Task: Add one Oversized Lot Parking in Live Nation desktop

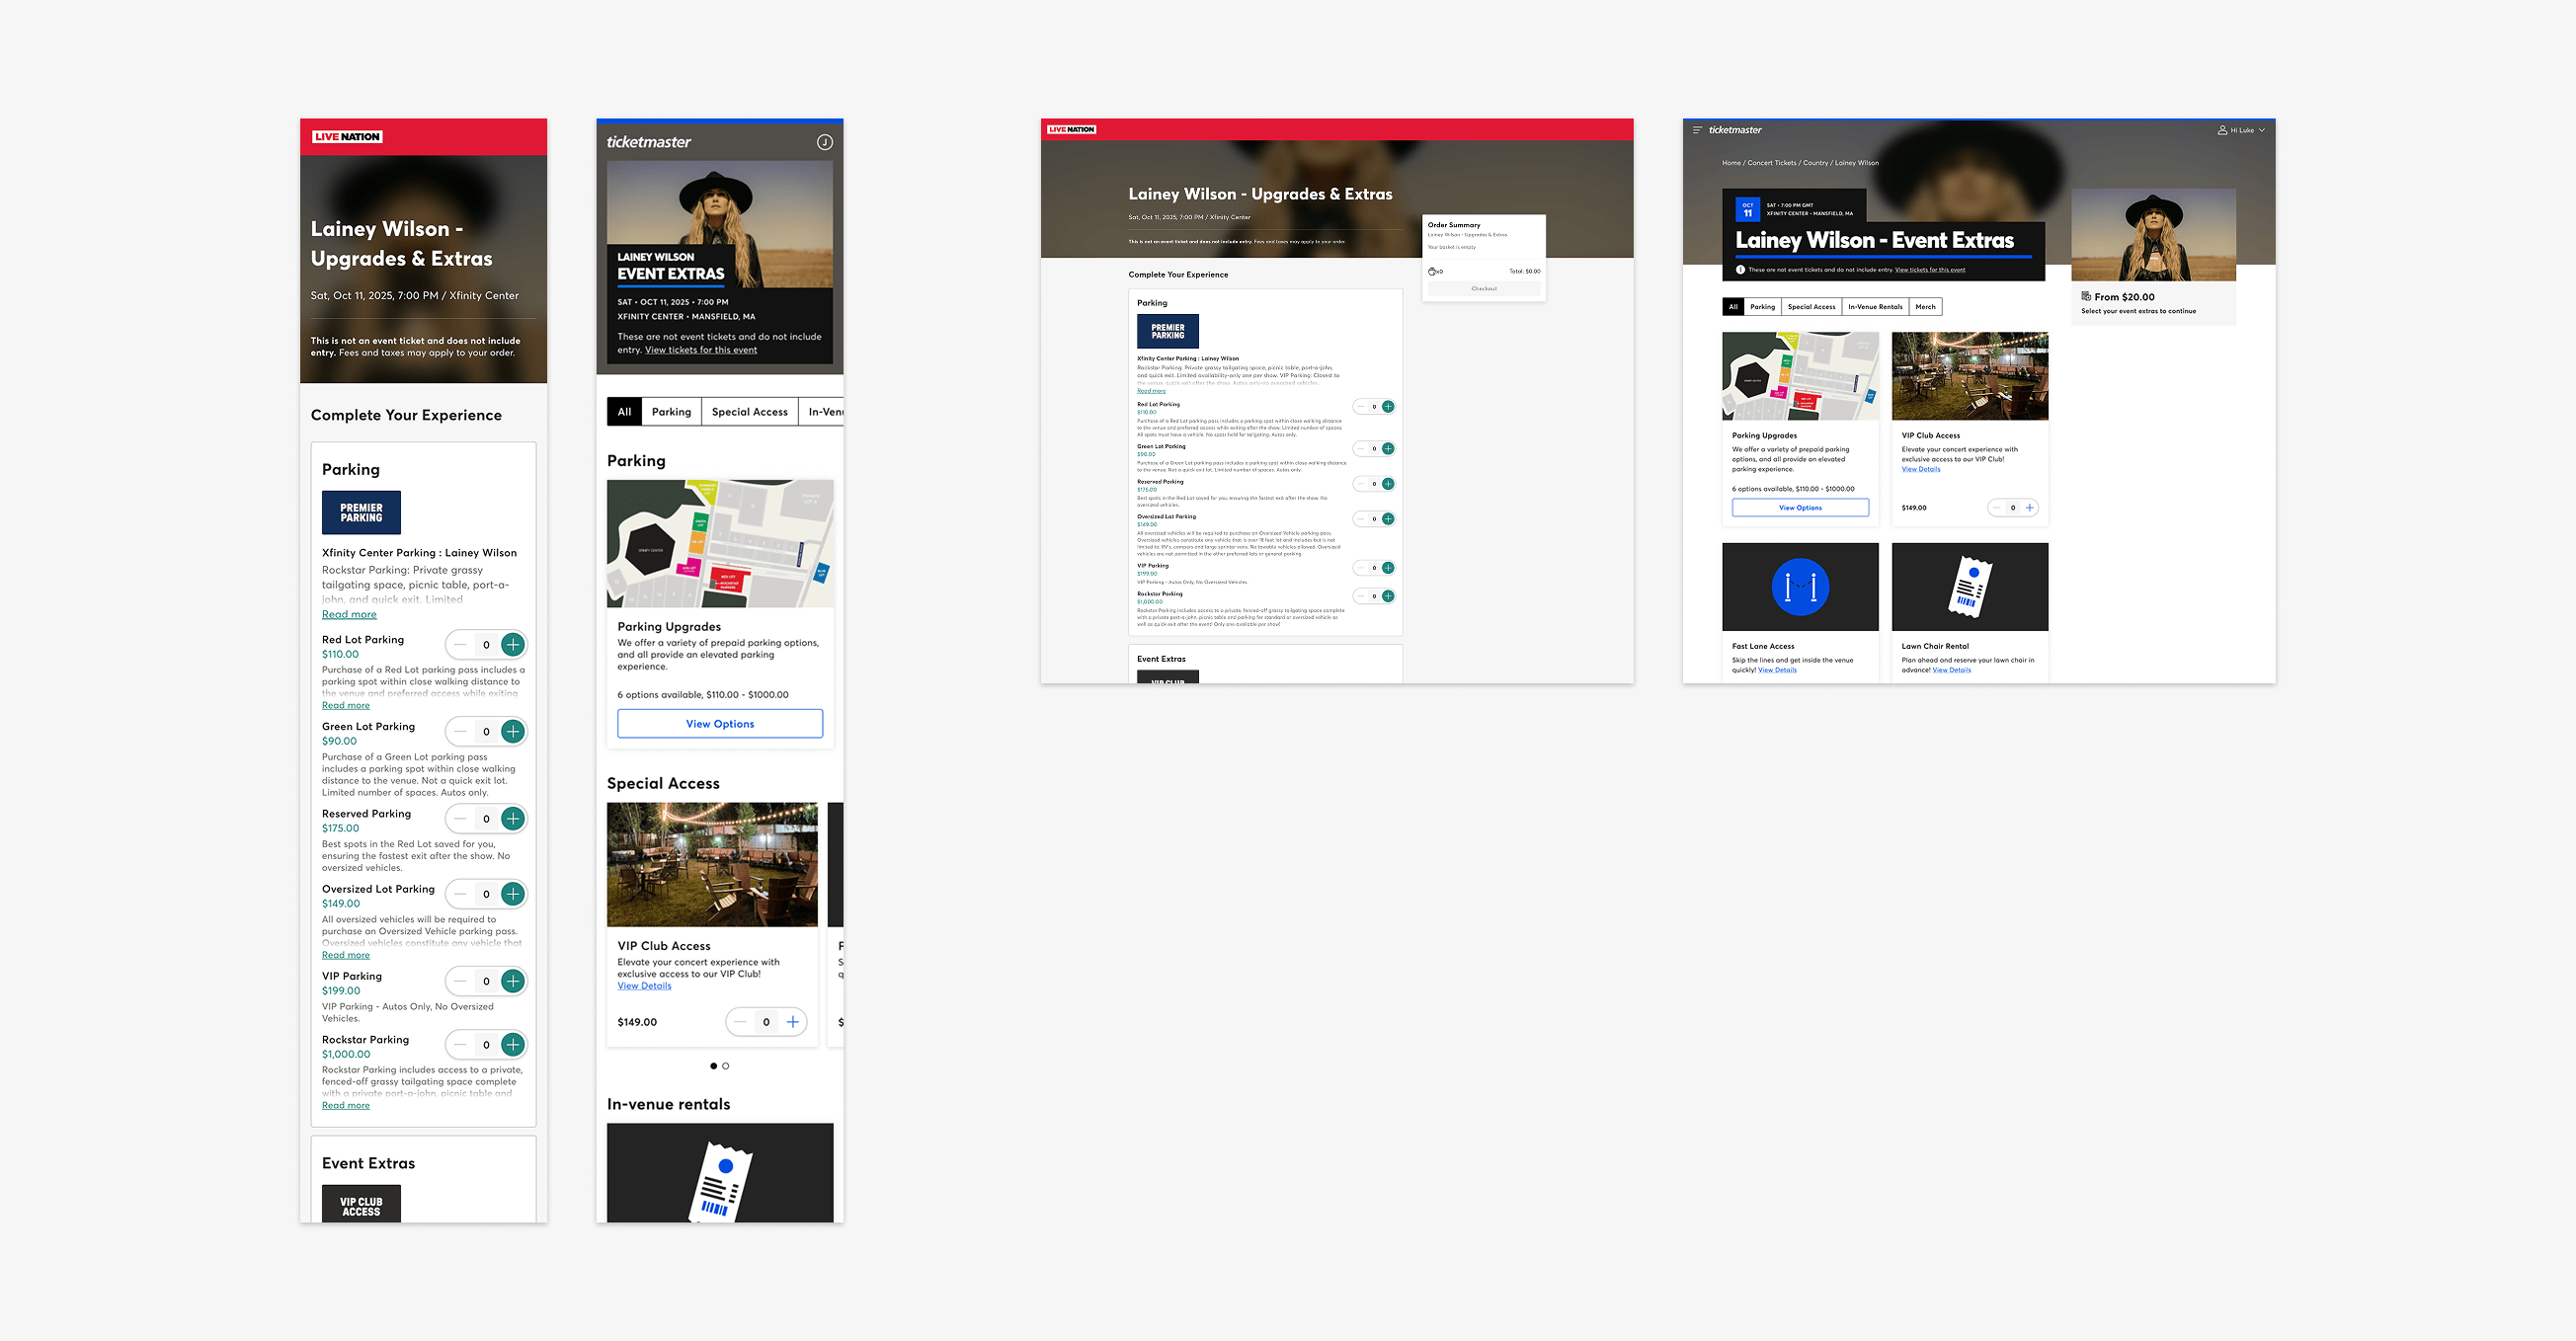Action: coord(1388,519)
